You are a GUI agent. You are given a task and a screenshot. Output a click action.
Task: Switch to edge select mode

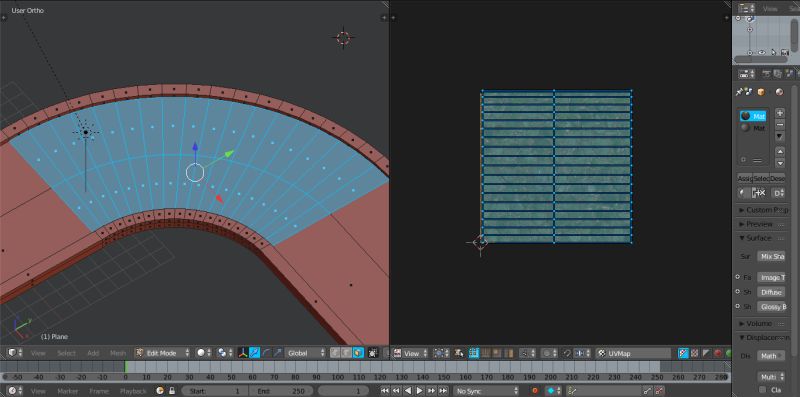pyautogui.click(x=346, y=353)
